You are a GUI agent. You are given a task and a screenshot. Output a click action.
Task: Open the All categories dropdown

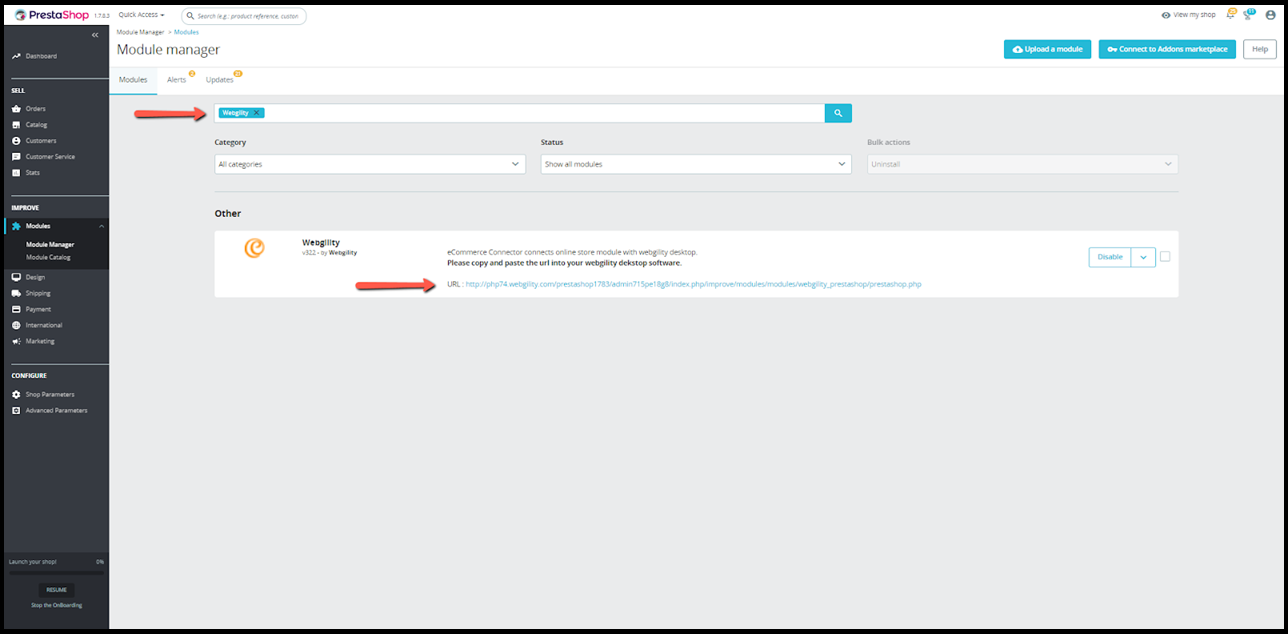tap(370, 164)
